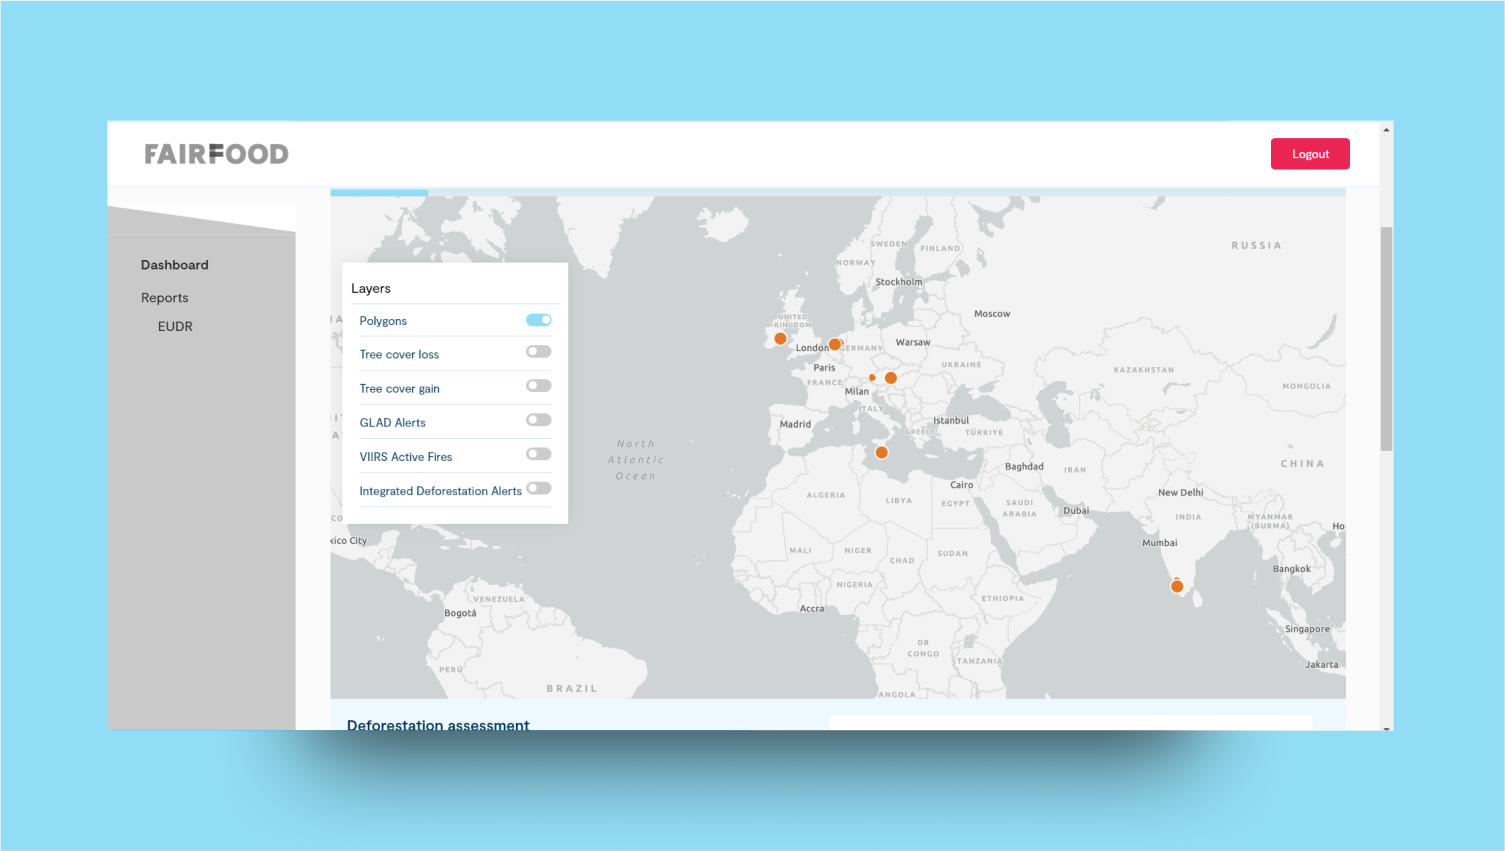Click the Tree cover gain label

coord(400,389)
